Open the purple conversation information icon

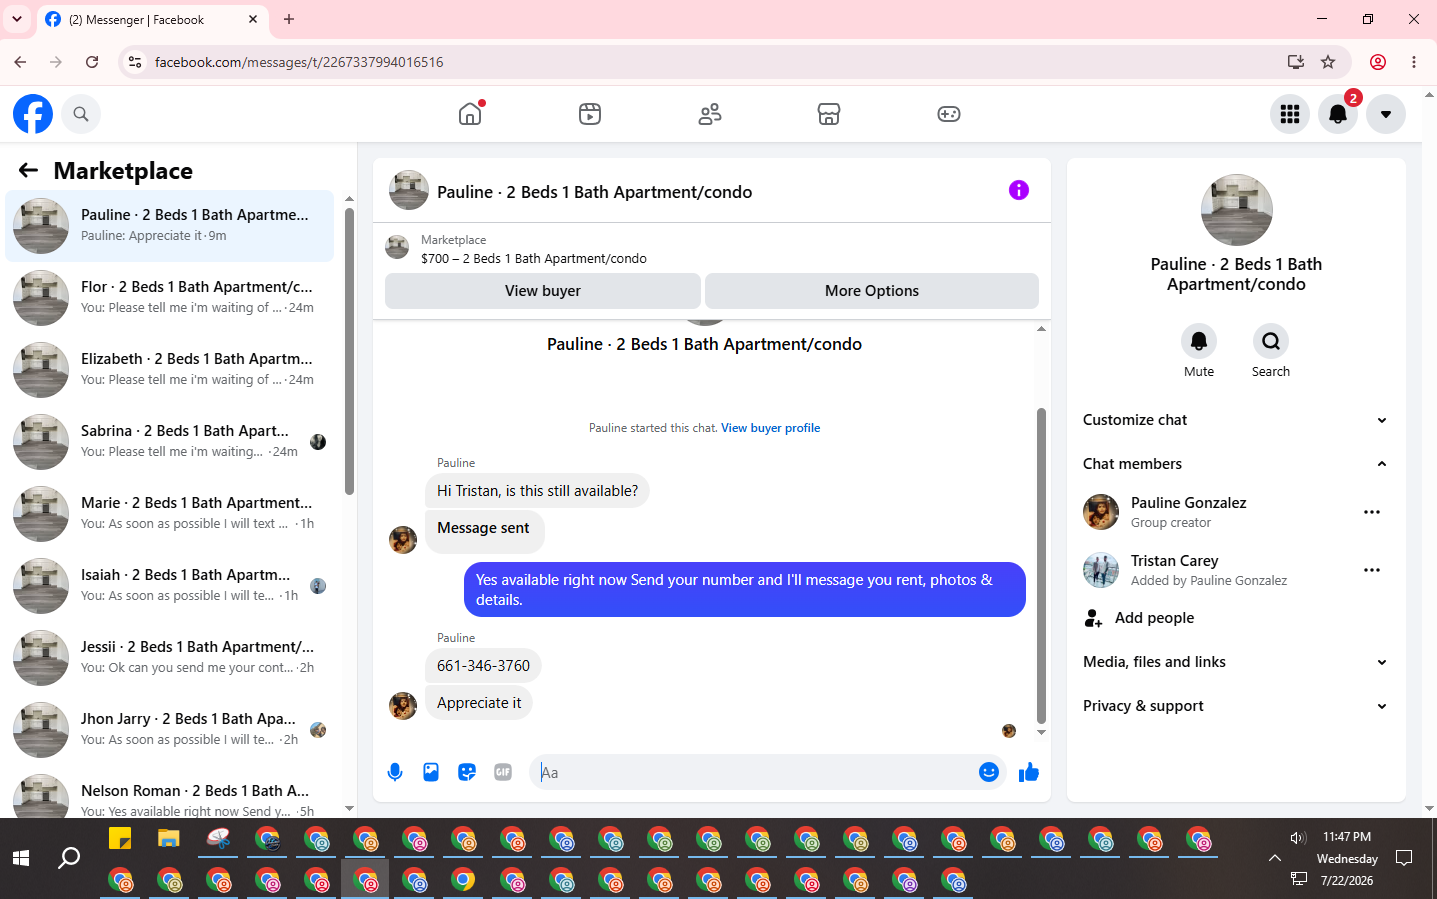point(1019,190)
